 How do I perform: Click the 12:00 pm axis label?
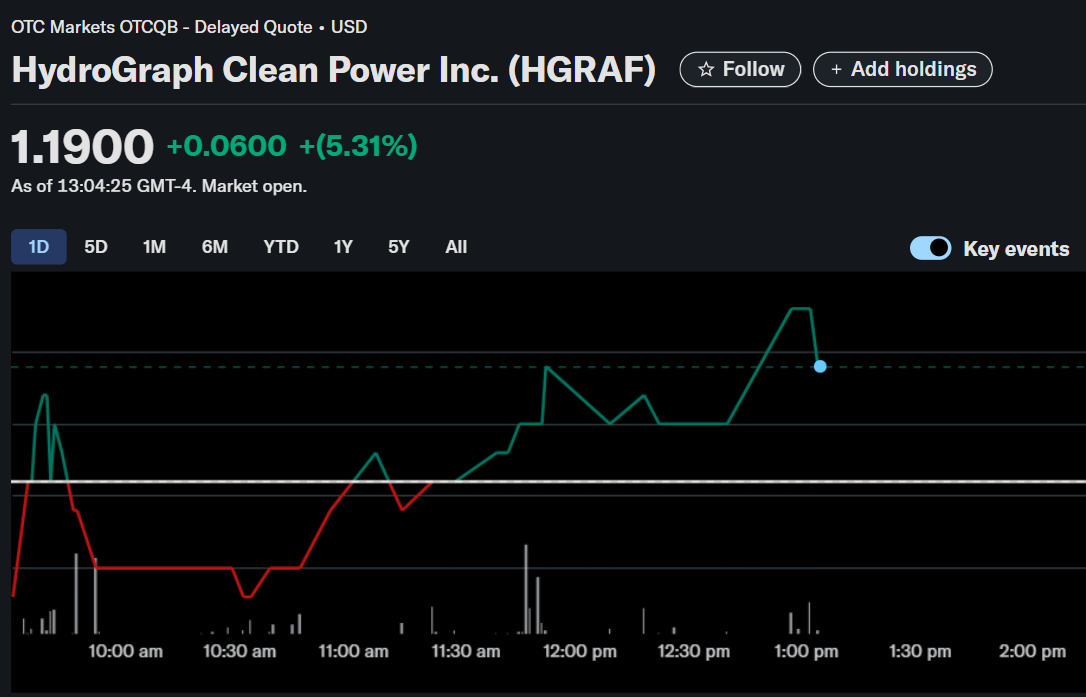pos(580,651)
